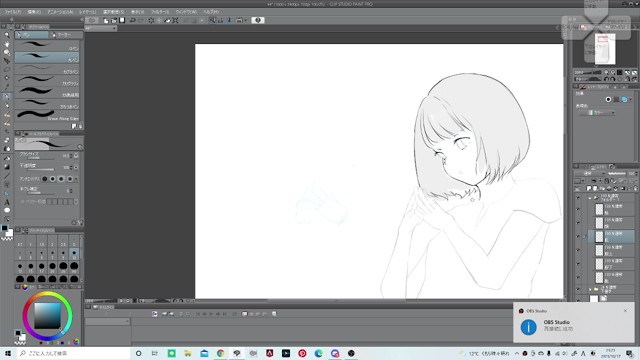
Task: Open the timeline selection dropdown
Action: pos(108,322)
